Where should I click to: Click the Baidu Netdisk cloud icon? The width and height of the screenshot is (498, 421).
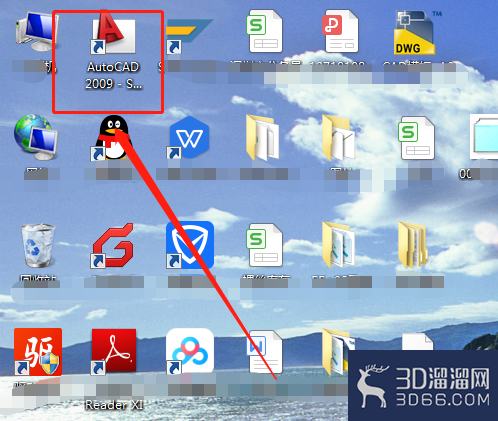click(190, 351)
